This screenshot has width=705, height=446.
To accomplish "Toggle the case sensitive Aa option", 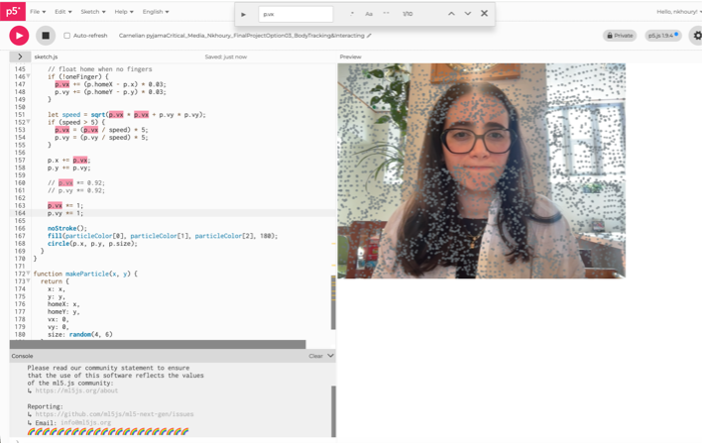I will pyautogui.click(x=369, y=14).
